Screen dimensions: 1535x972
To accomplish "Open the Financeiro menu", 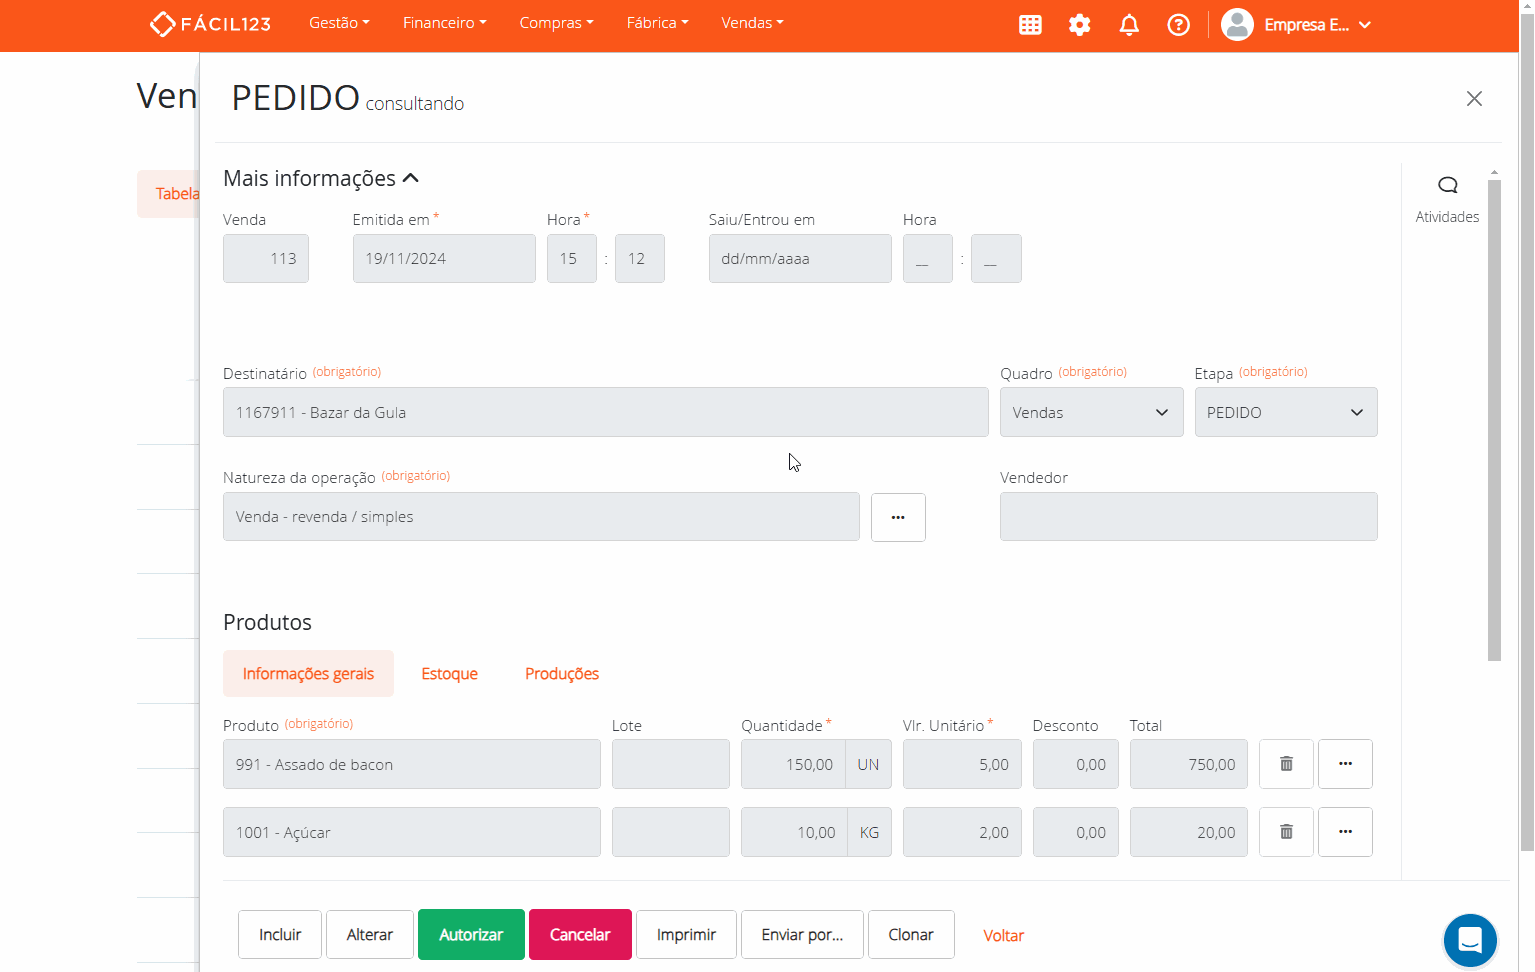I will click(444, 23).
